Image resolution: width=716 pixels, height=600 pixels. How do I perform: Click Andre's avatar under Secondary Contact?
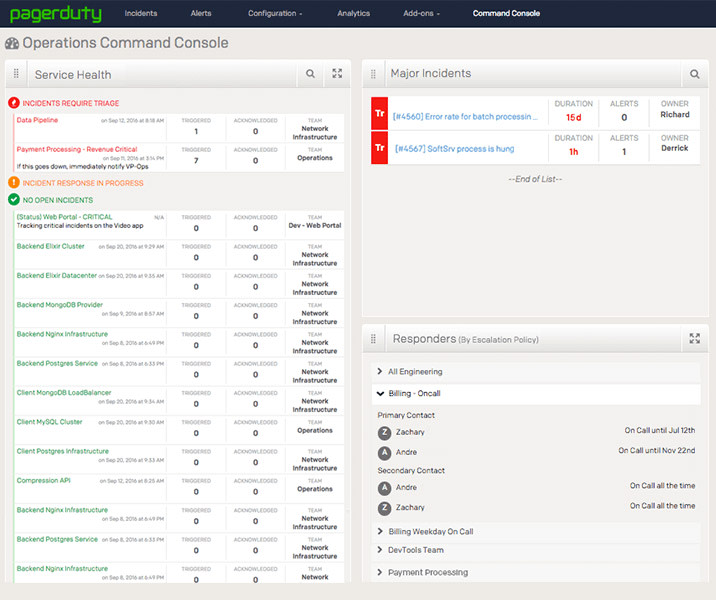pyautogui.click(x=384, y=488)
